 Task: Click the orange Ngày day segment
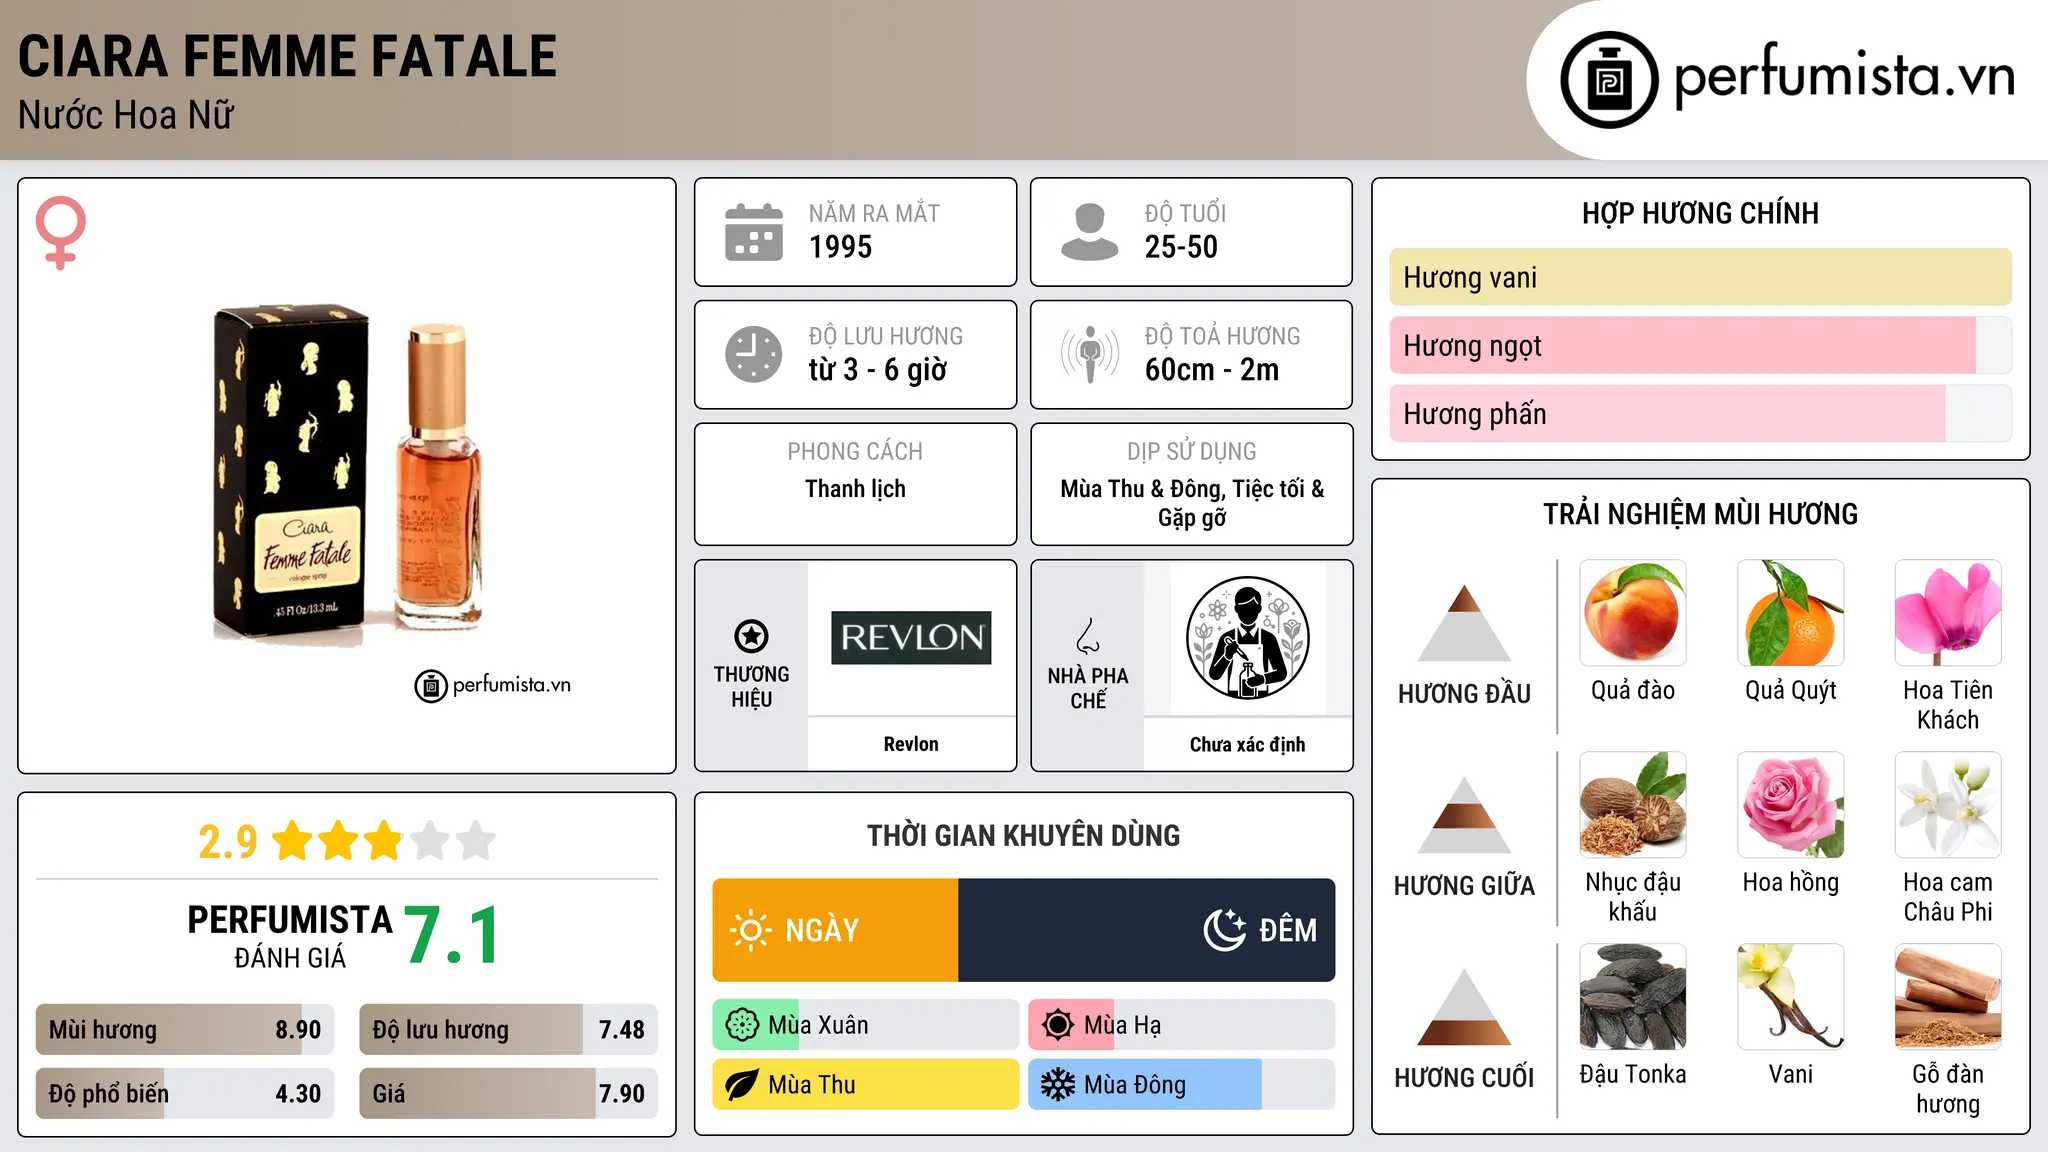tap(836, 930)
